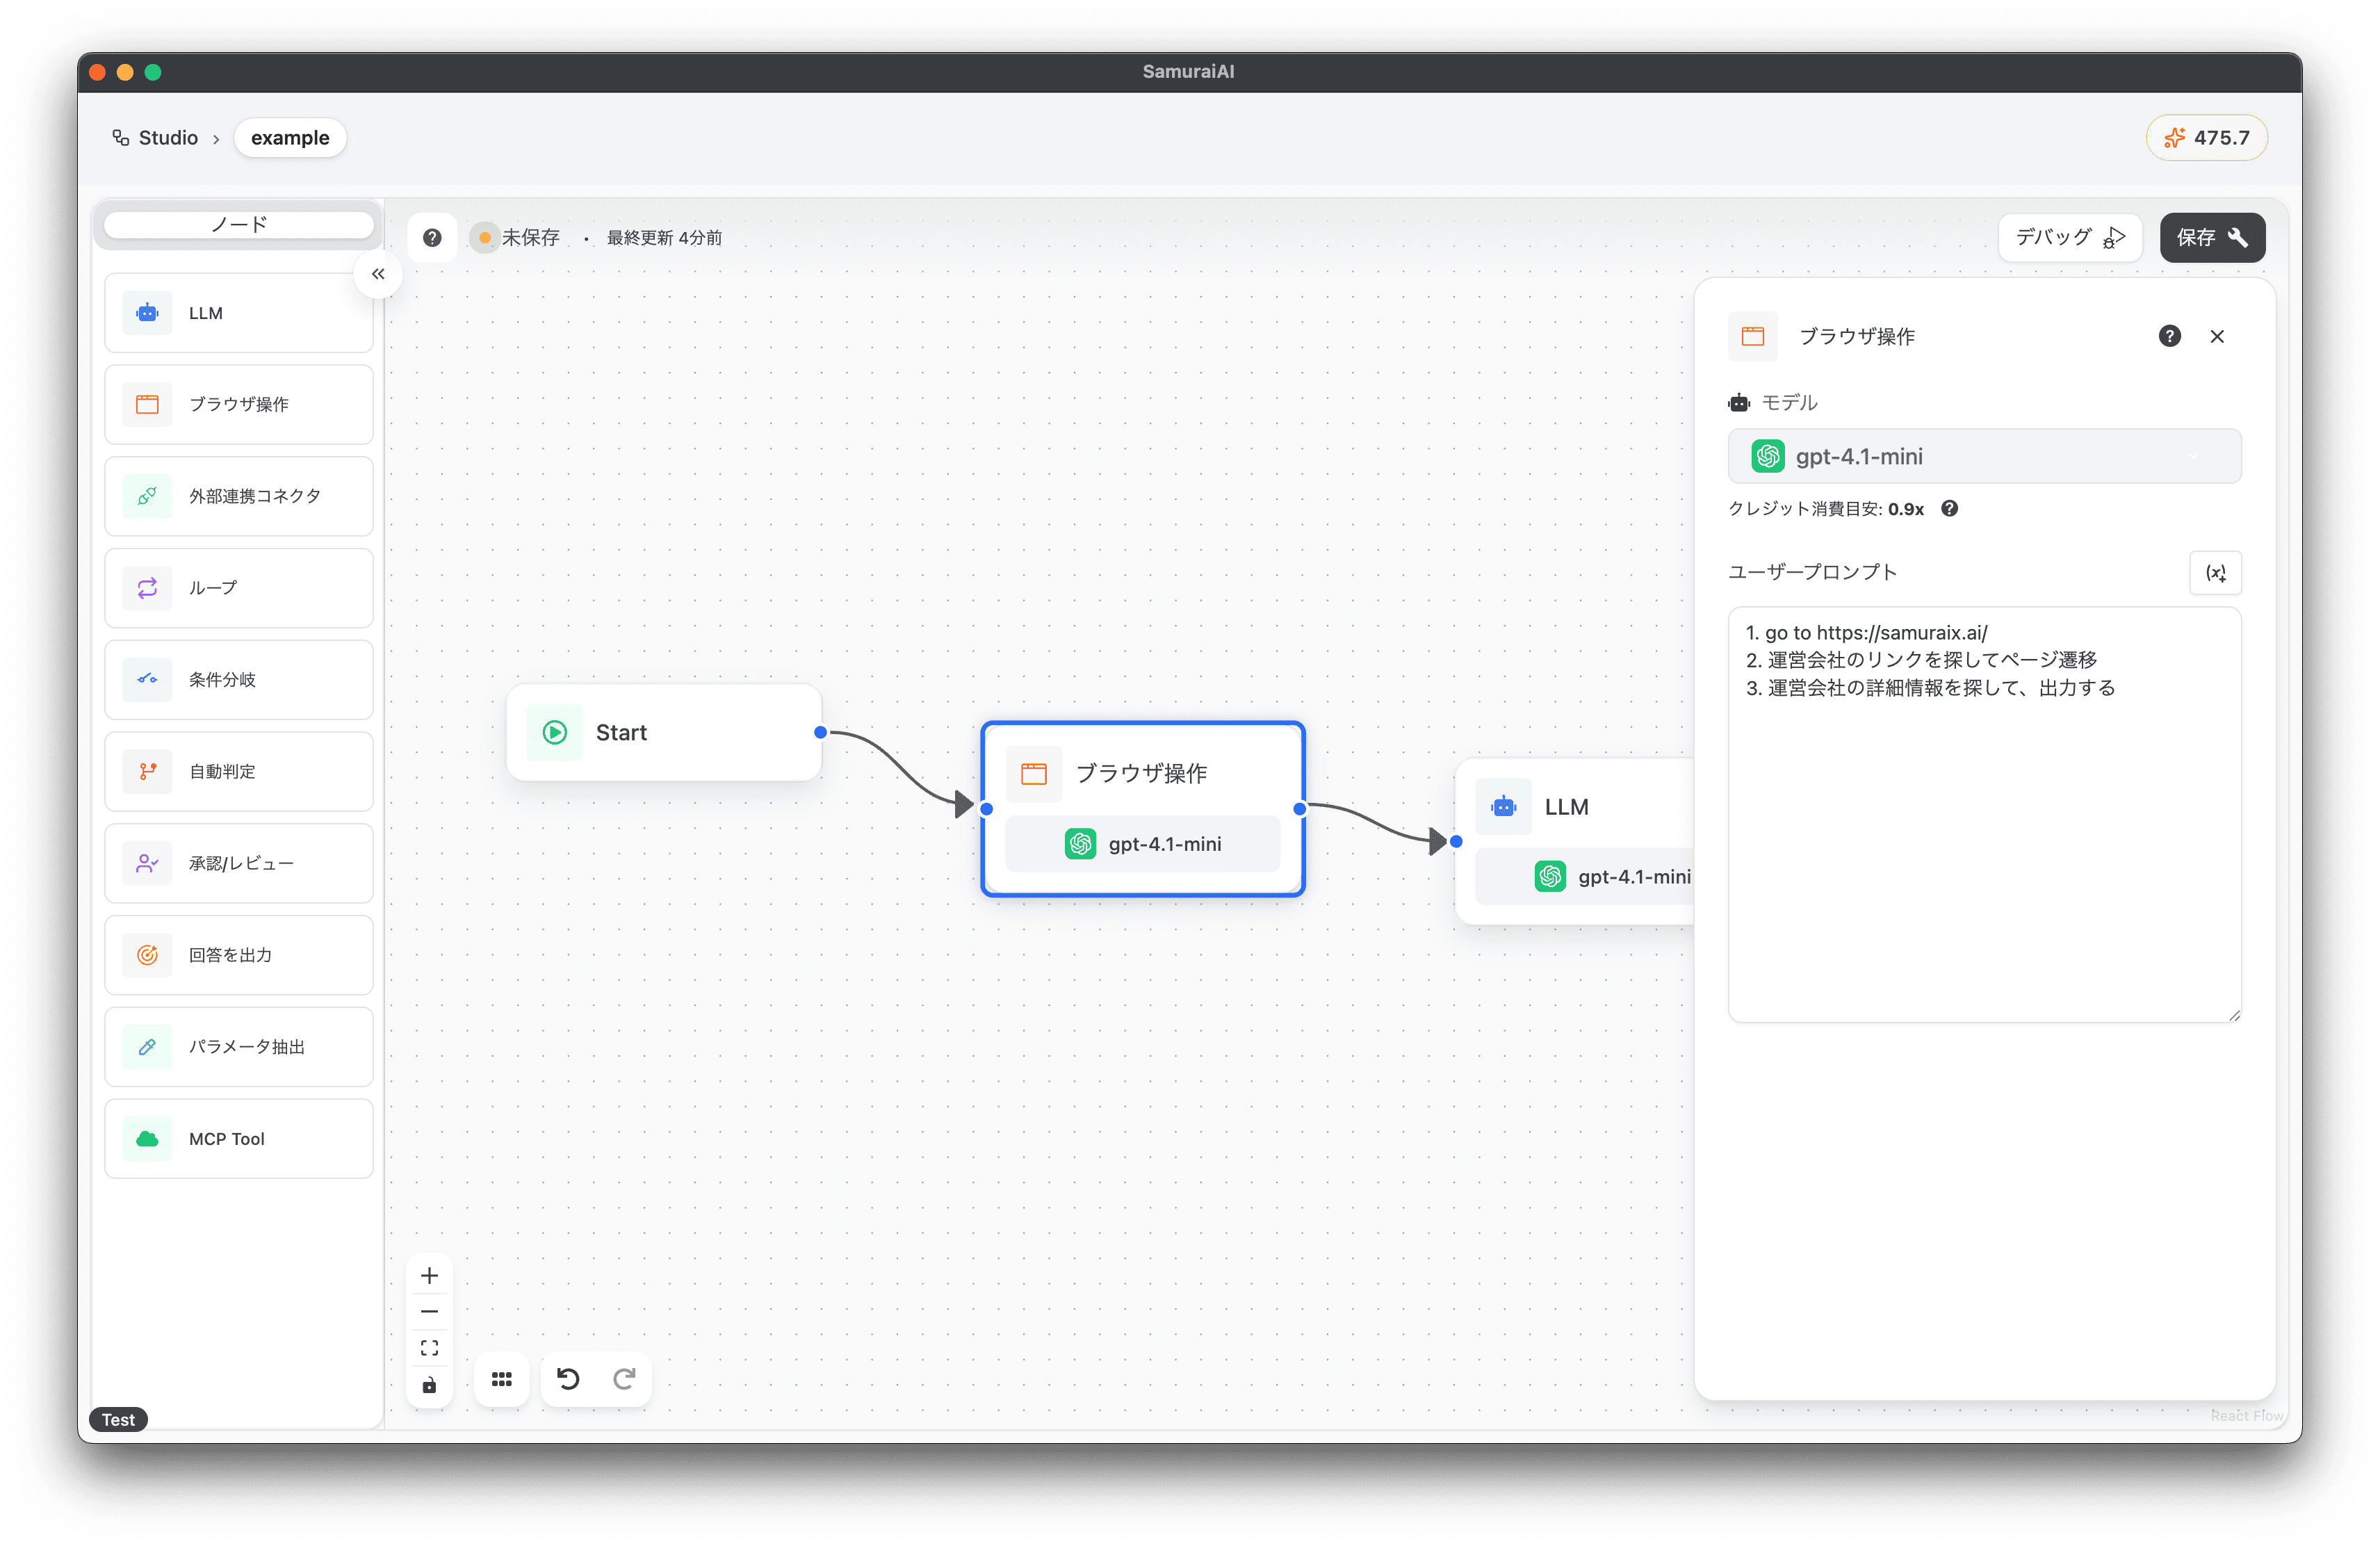Select the 外部連携コネクタ node item
This screenshot has width=2380, height=1546.
[239, 496]
